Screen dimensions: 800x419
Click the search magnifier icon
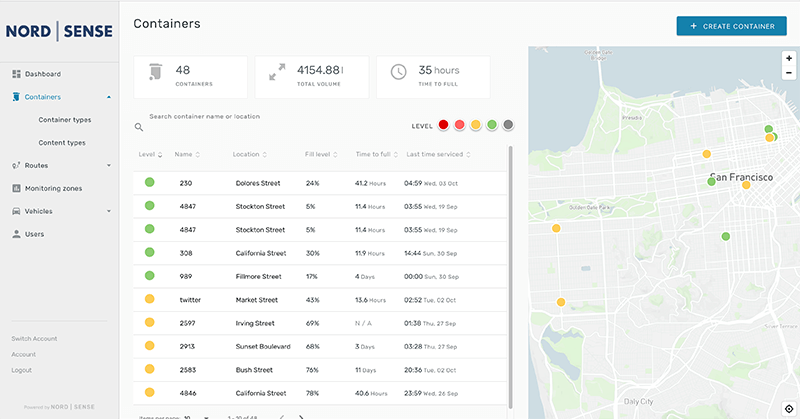tap(139, 127)
